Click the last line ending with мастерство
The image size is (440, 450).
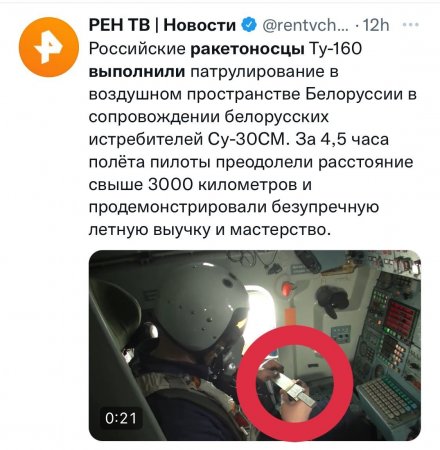(210, 230)
